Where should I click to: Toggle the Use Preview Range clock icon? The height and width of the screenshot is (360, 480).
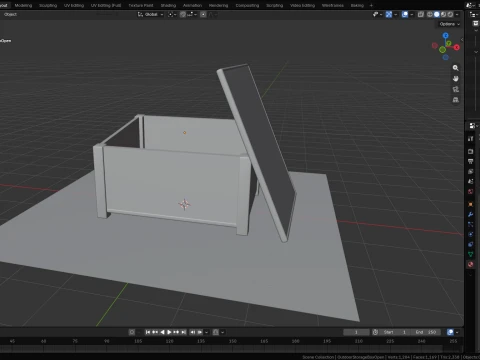pos(375,332)
